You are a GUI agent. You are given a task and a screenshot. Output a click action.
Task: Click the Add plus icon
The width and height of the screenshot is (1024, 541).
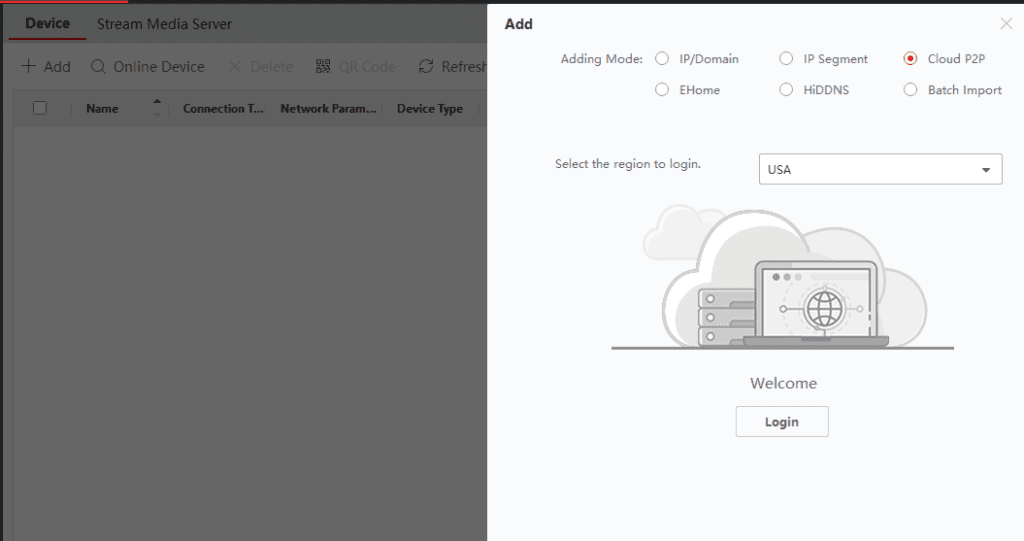tap(29, 67)
